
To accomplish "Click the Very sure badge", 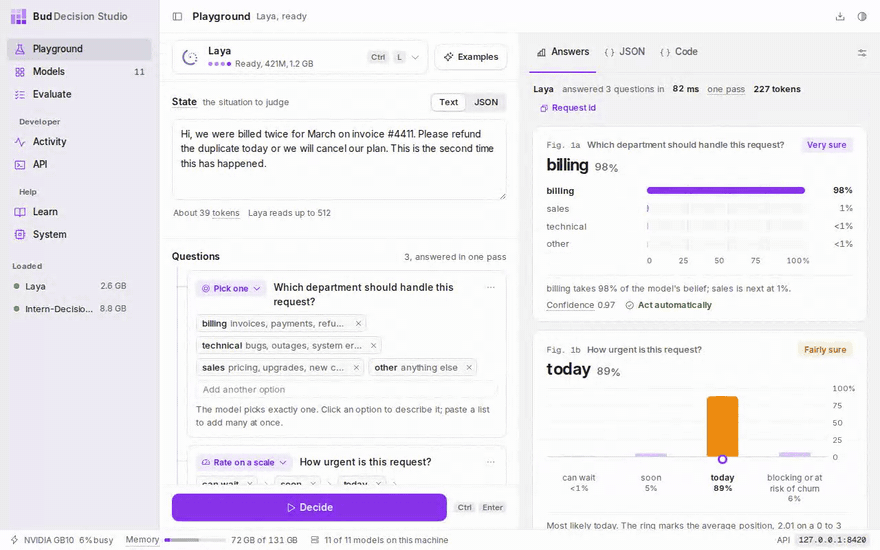I will tap(826, 145).
